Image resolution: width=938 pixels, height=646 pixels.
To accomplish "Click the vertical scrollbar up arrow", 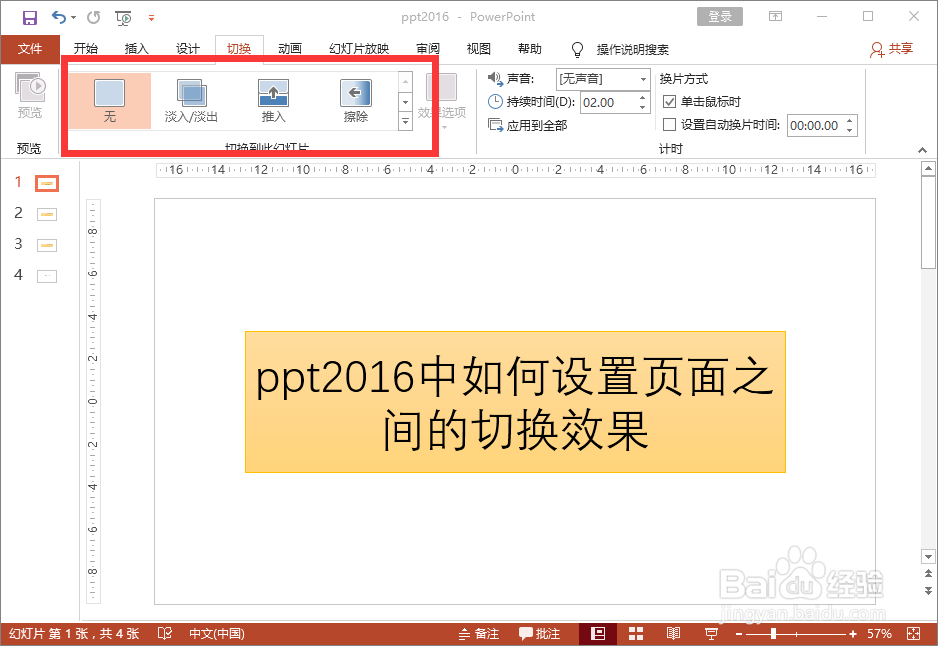I will click(x=928, y=169).
